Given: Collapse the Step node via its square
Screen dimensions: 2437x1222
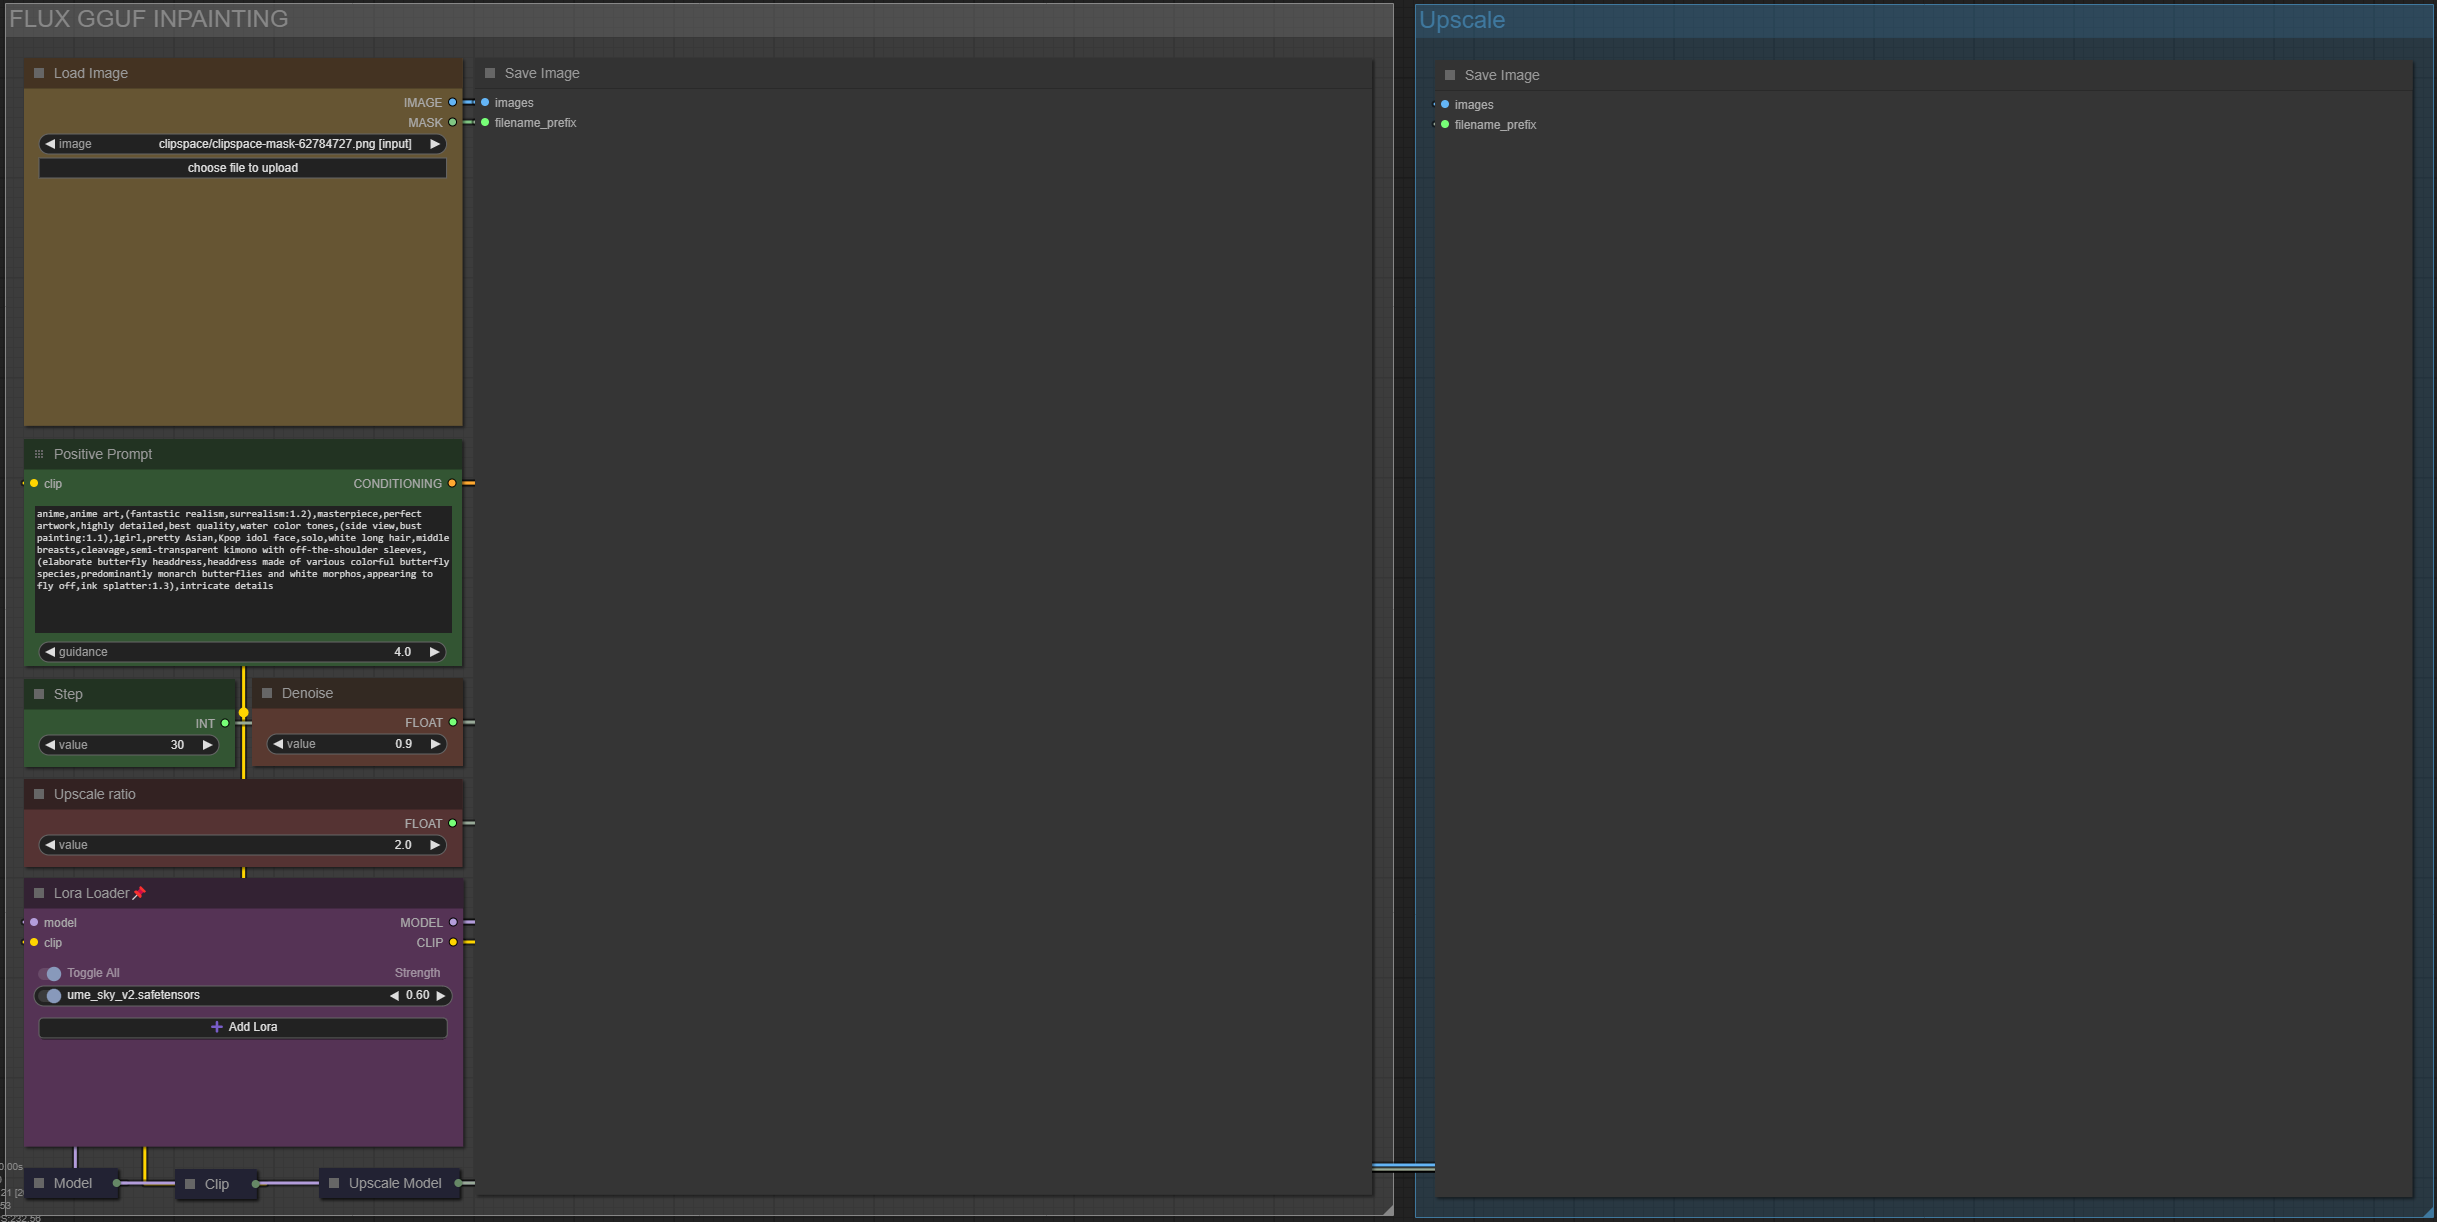Looking at the screenshot, I should tap(40, 694).
